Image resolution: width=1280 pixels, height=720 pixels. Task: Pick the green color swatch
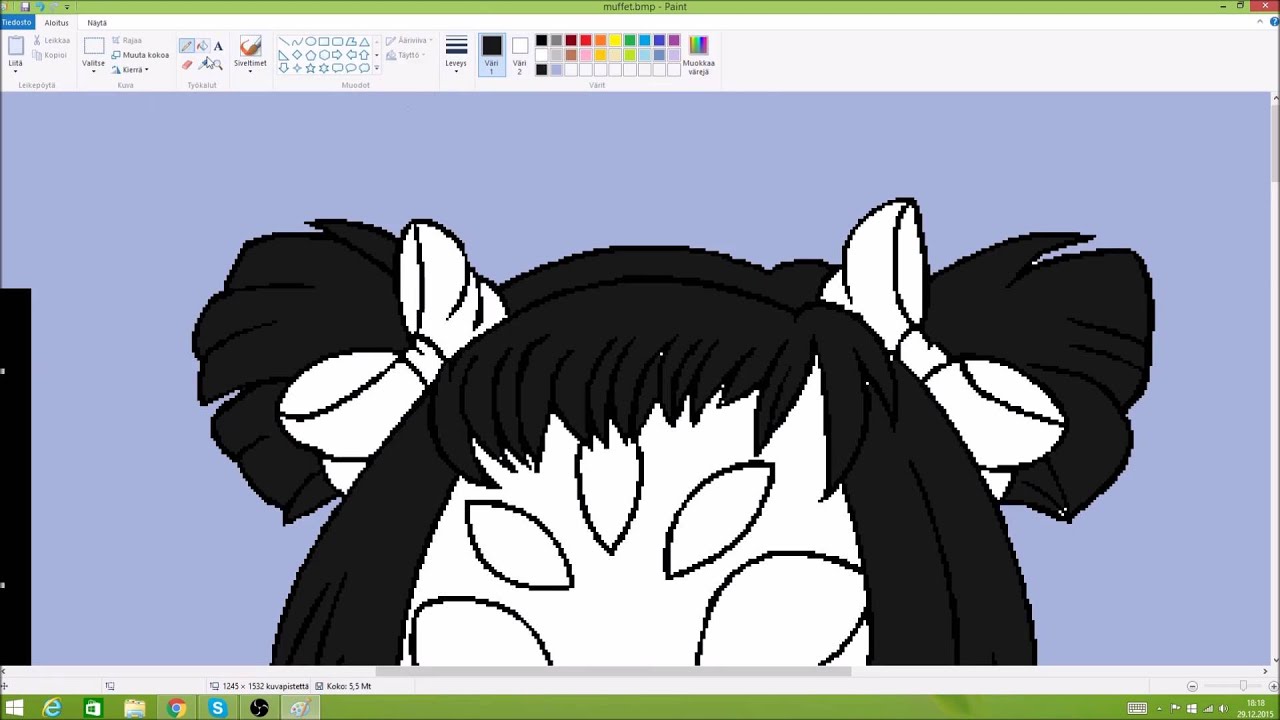coord(630,41)
